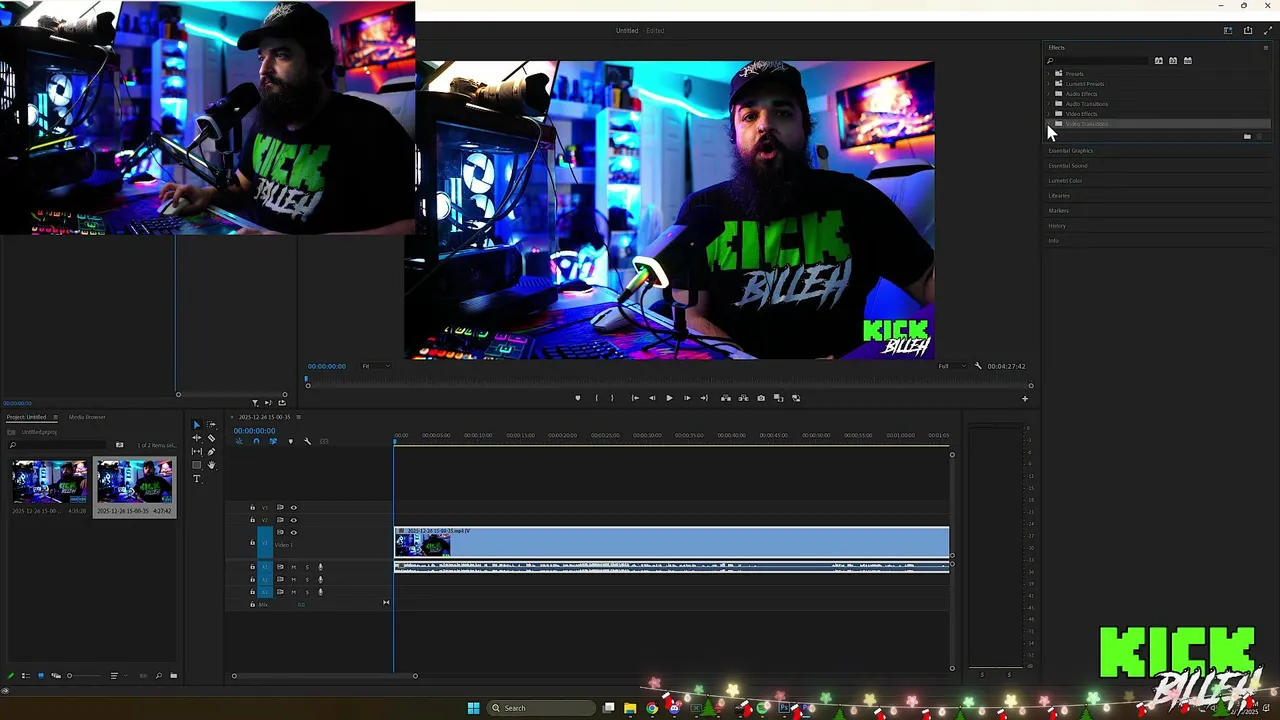
Task: Click the Go to Out point button
Action: click(704, 398)
